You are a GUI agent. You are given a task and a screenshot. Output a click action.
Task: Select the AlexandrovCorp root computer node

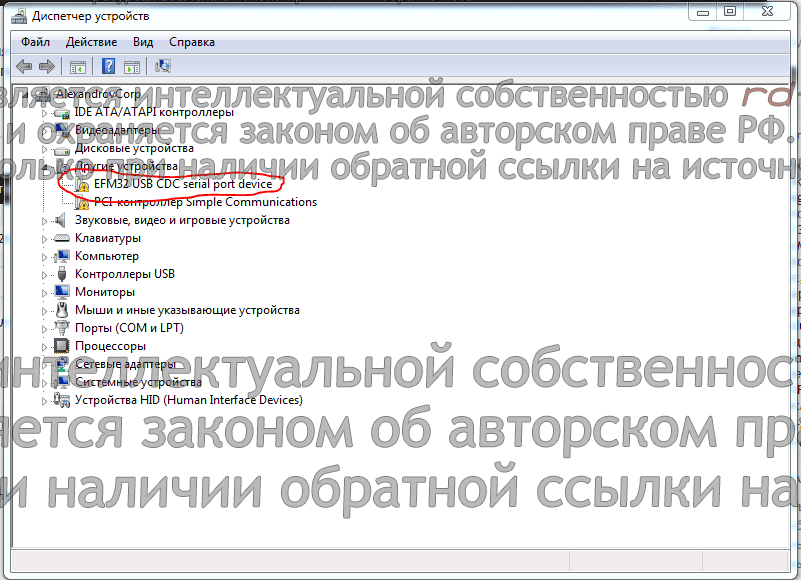tap(96, 93)
